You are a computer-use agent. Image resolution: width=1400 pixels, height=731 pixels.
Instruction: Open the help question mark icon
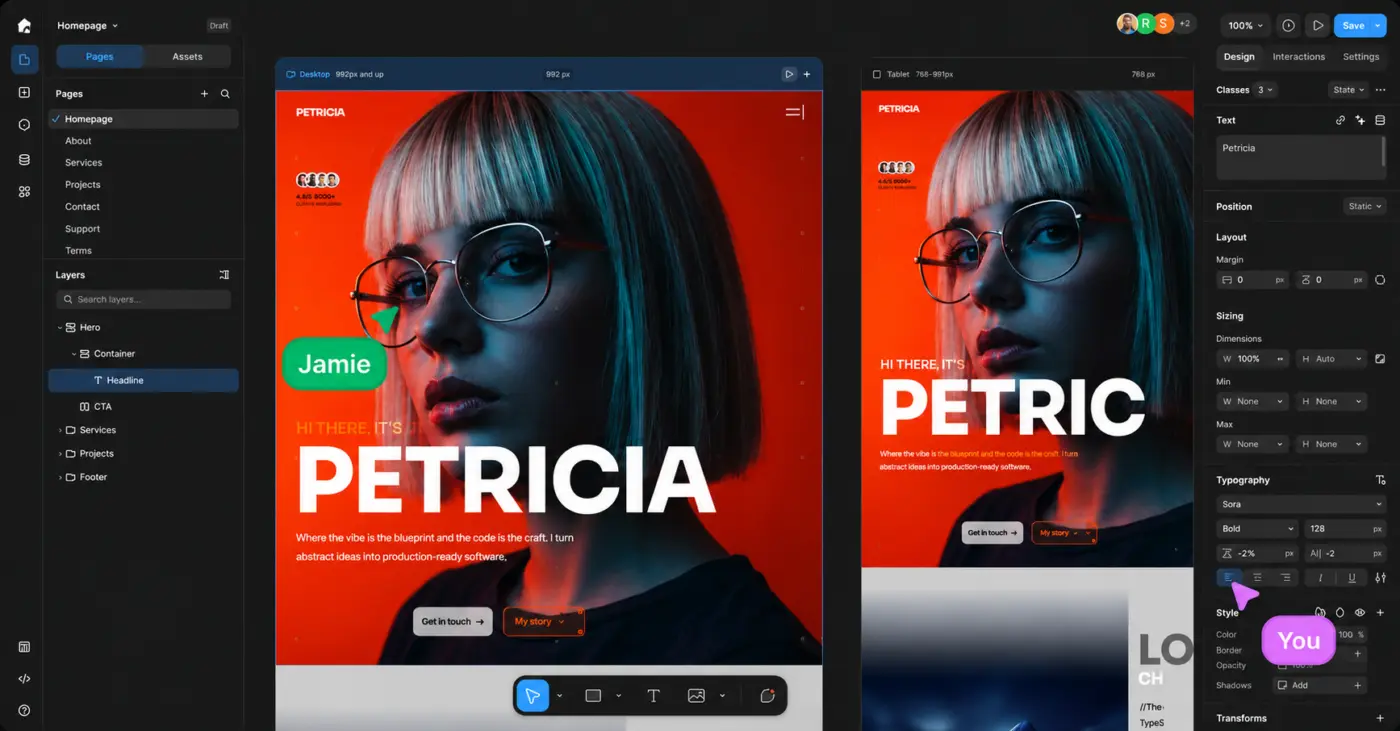tap(24, 710)
